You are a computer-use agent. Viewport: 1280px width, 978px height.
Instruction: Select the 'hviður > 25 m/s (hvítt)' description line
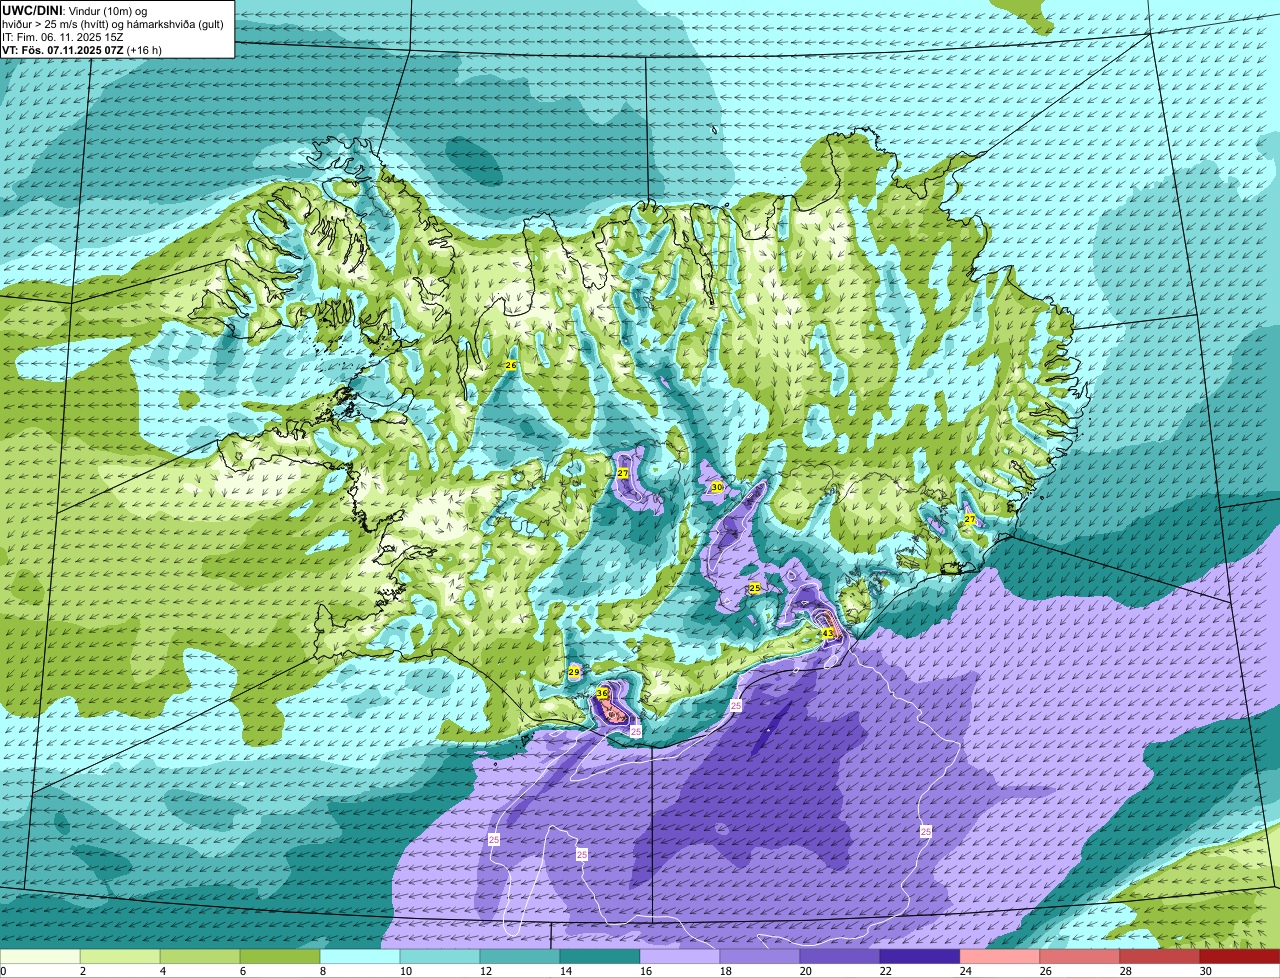point(113,24)
